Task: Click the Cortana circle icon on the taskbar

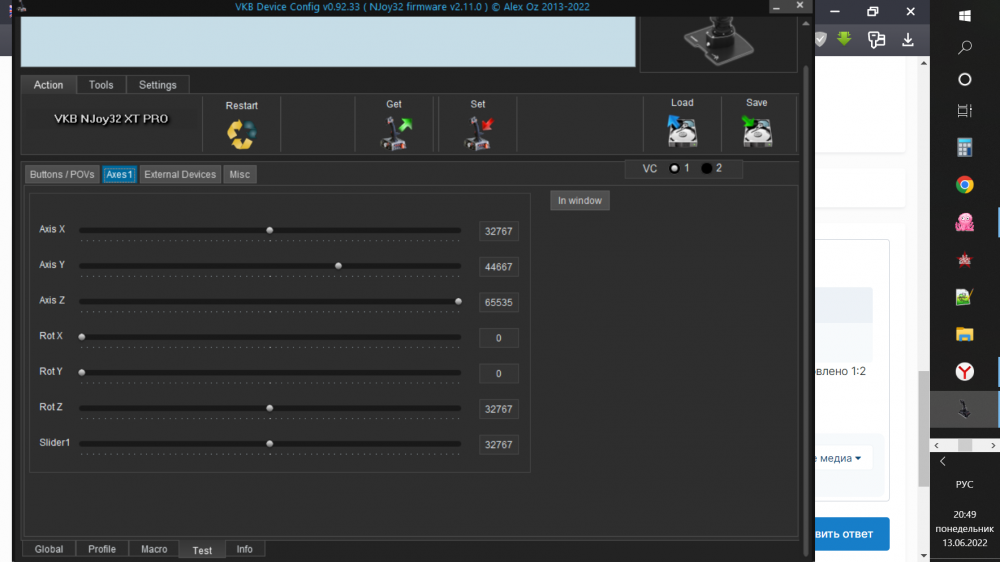Action: tap(964, 79)
